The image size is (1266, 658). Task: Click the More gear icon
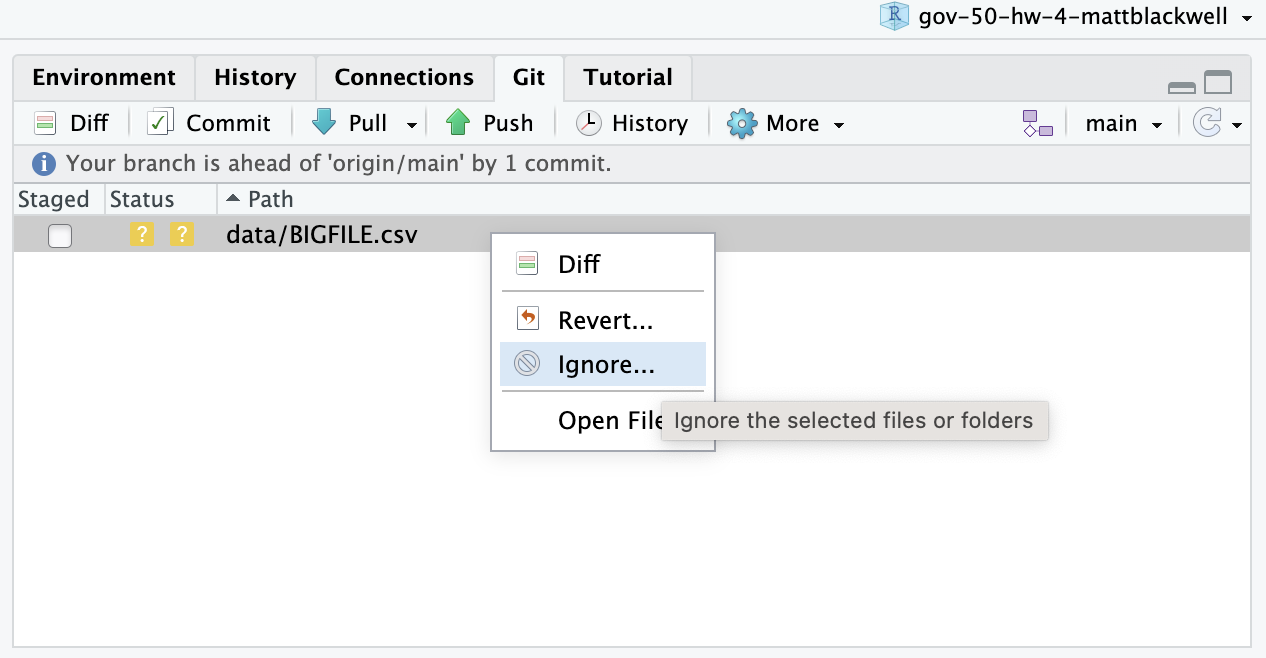point(742,123)
